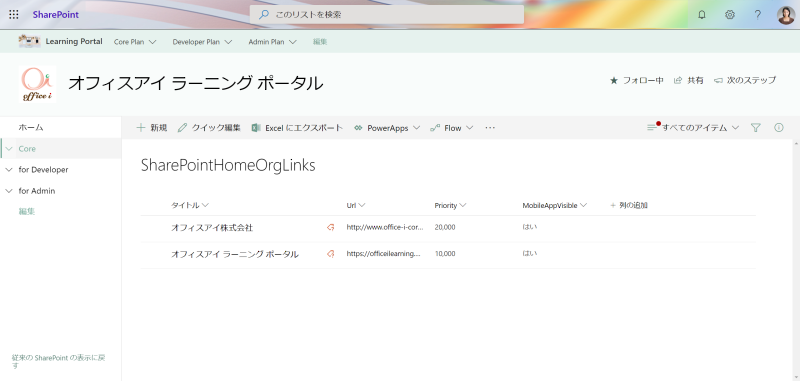Click 編集 in the top navigation

click(x=320, y=42)
